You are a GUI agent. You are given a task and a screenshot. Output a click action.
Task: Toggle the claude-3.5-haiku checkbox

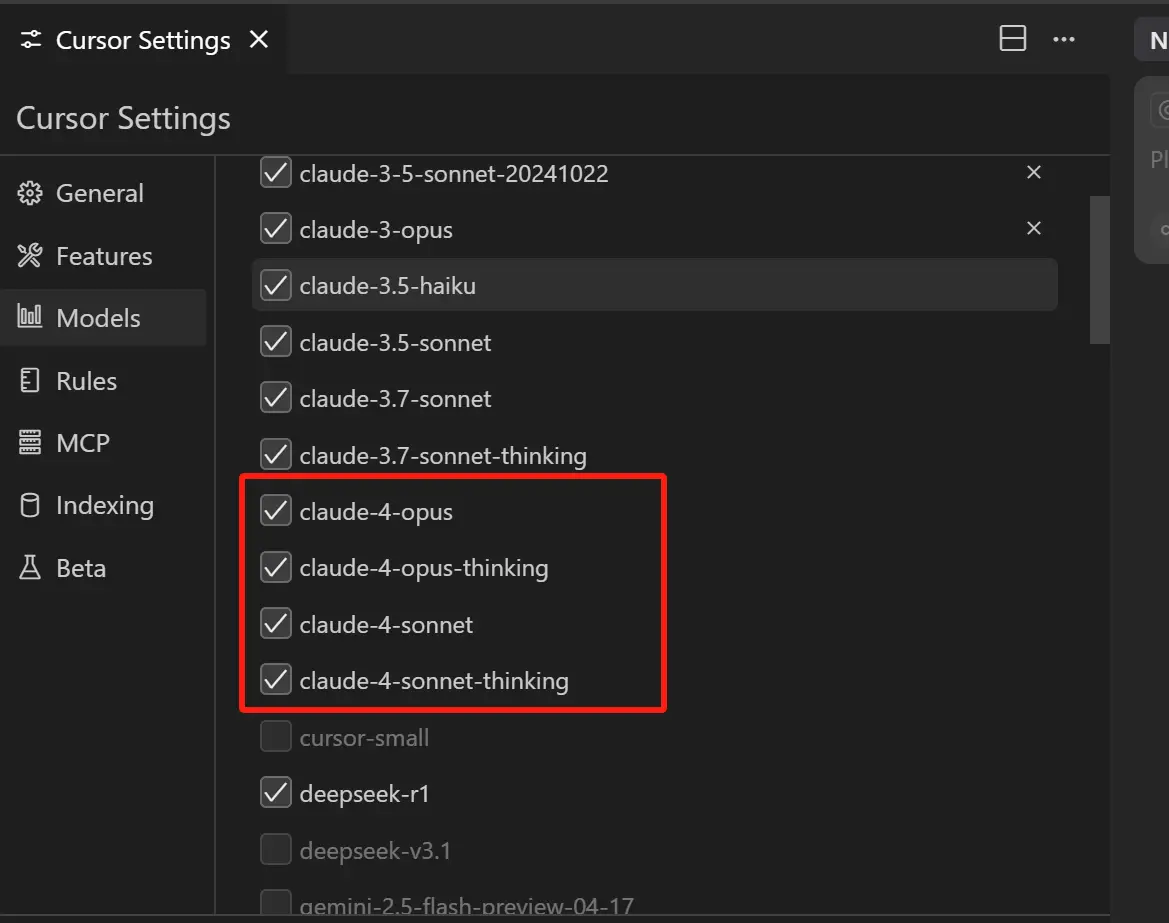(x=276, y=286)
